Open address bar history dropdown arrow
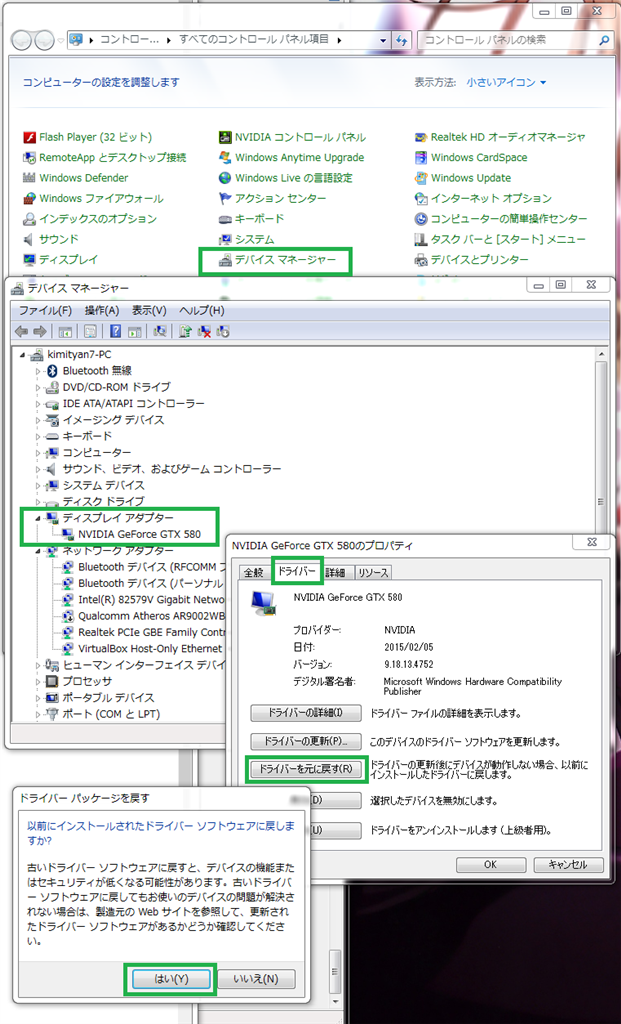Screen dimensions: 621x1024 (x=384, y=40)
